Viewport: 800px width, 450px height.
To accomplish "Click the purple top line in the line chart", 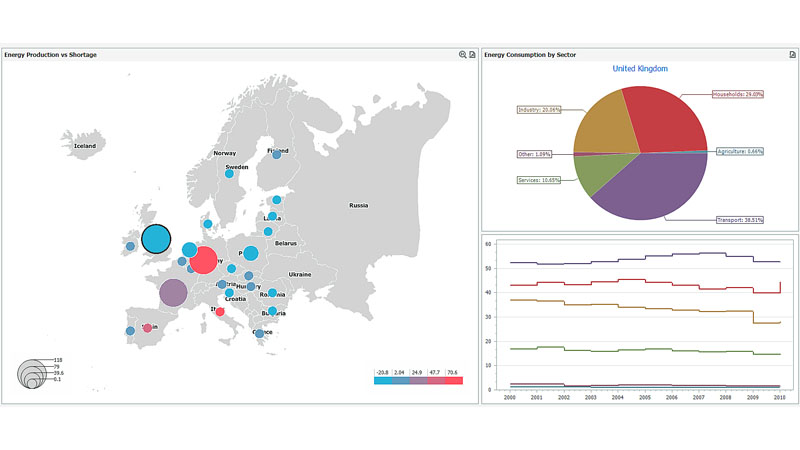I will click(645, 258).
